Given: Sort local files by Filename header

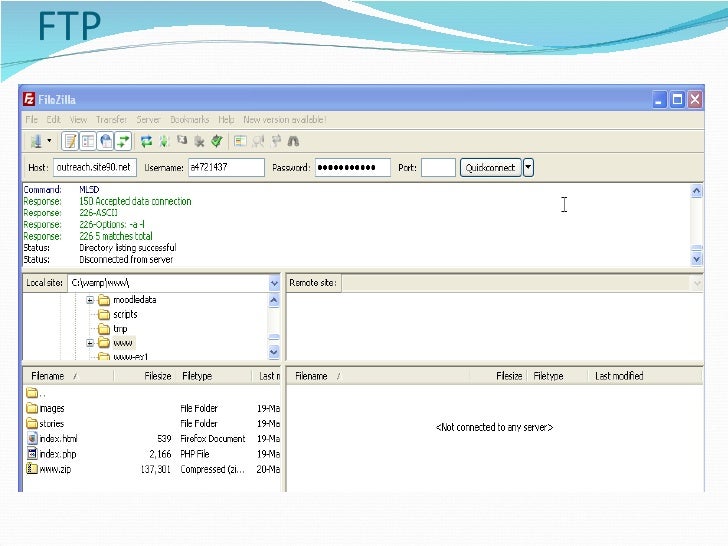Looking at the screenshot, I should point(68,376).
